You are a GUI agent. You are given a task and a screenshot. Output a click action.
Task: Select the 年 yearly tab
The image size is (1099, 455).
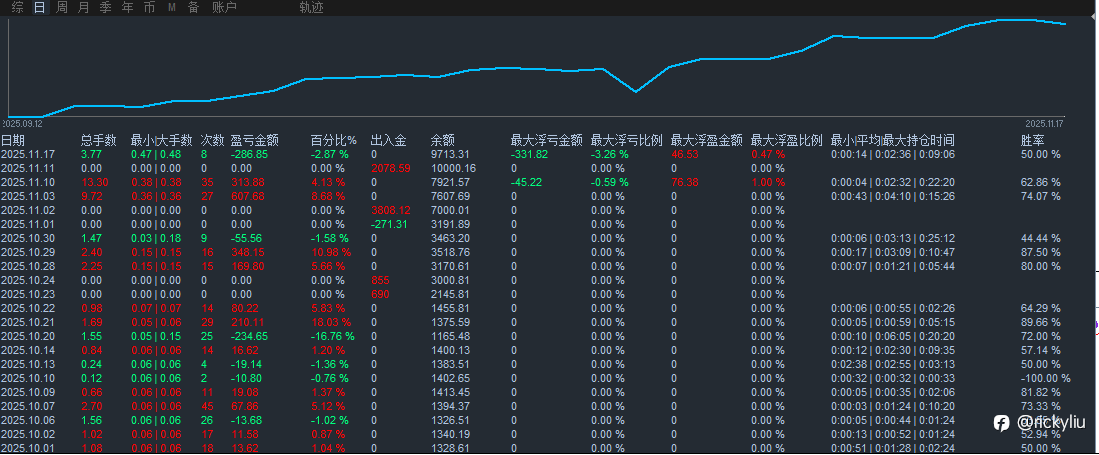[127, 8]
